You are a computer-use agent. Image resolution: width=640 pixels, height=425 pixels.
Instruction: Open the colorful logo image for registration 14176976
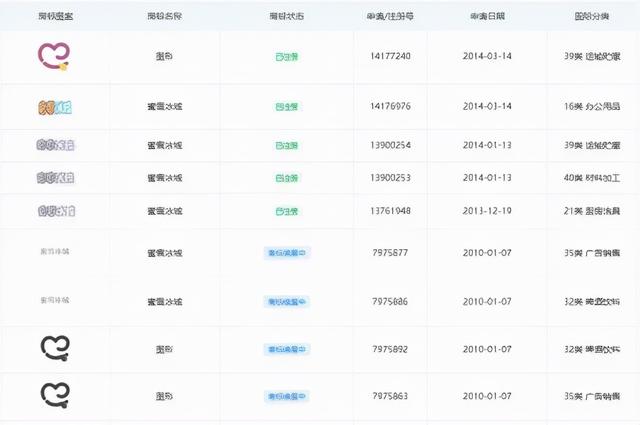coord(55,106)
